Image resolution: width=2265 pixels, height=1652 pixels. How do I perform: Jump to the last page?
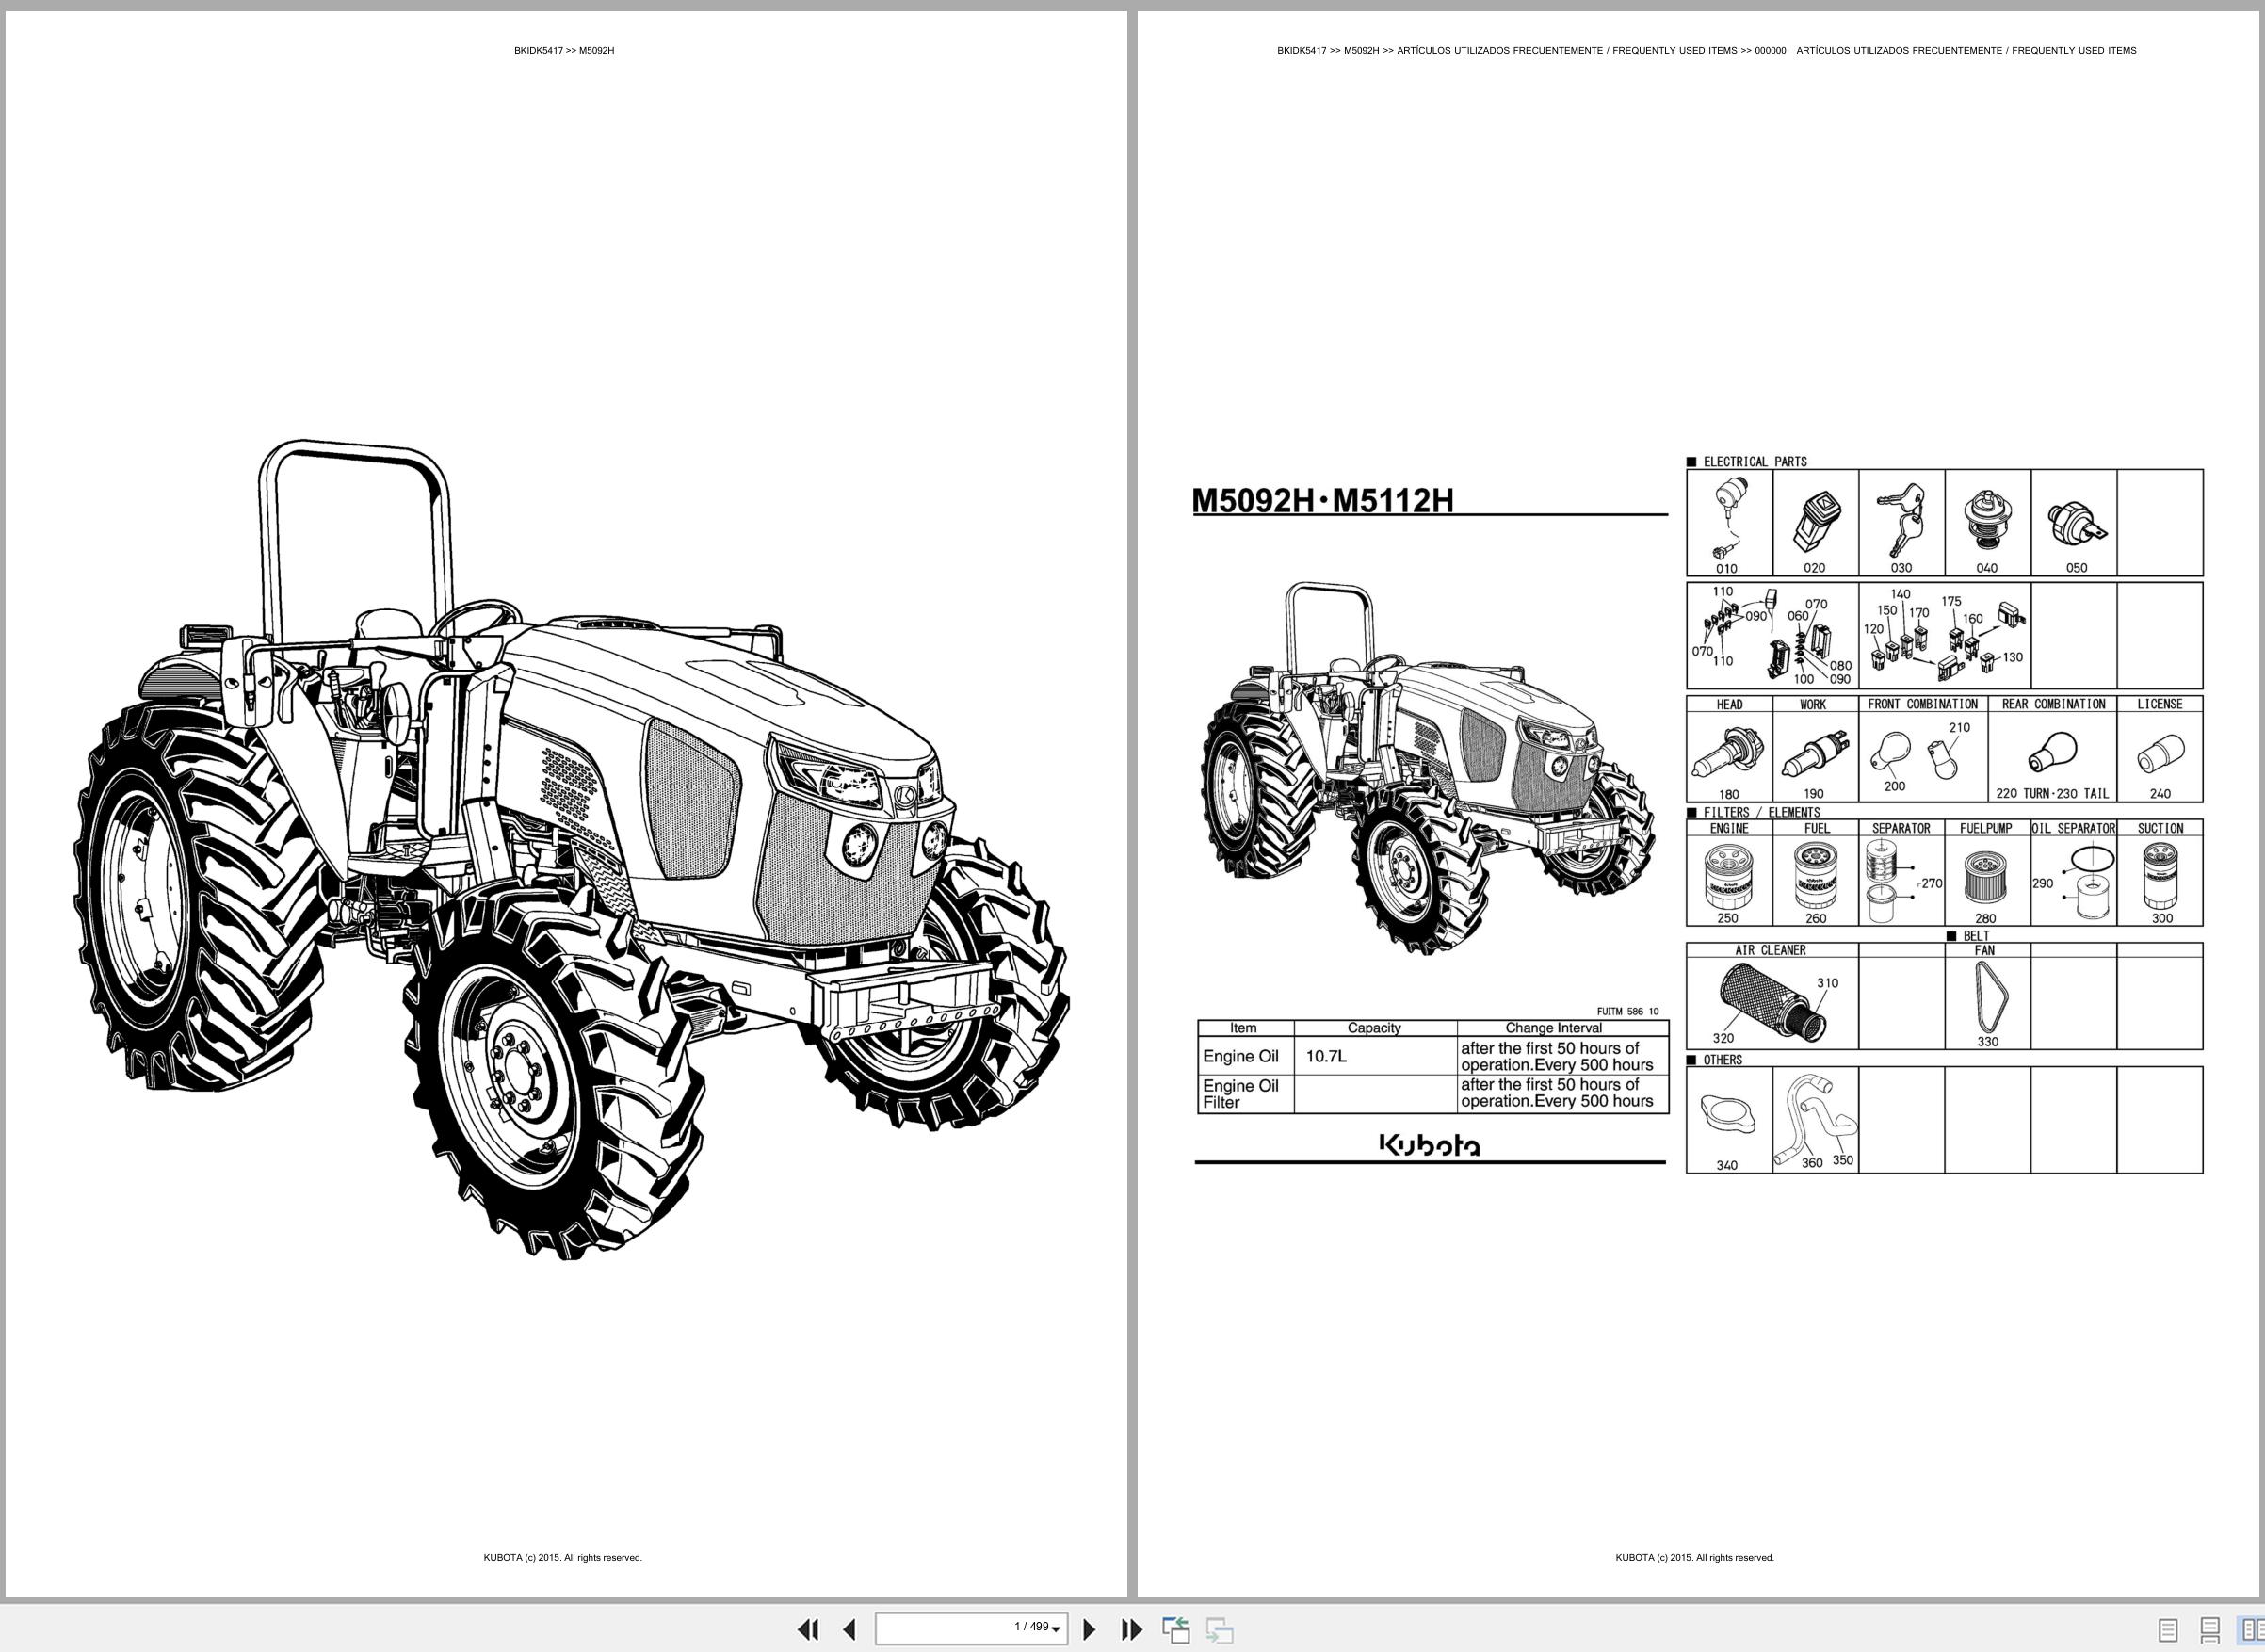click(x=1131, y=1629)
